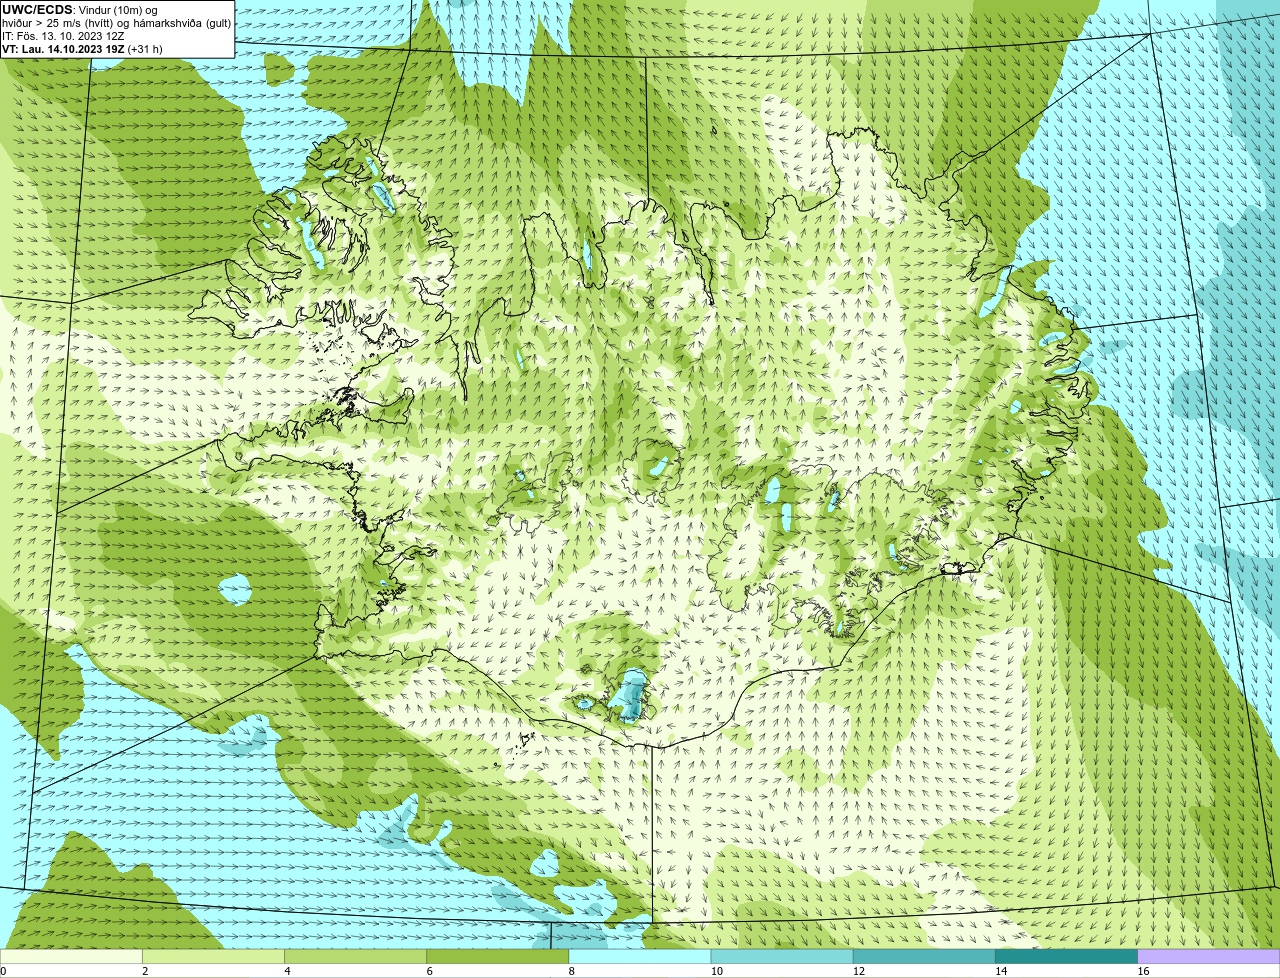Image resolution: width=1280 pixels, height=978 pixels.
Task: Click the pale yellow 0–2 legend swatch
Action: click(71, 957)
